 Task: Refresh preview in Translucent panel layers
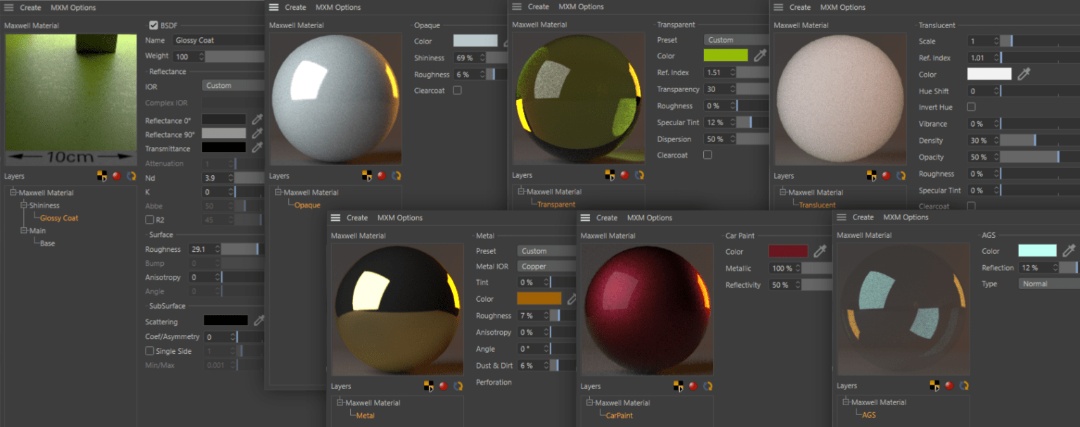click(900, 176)
